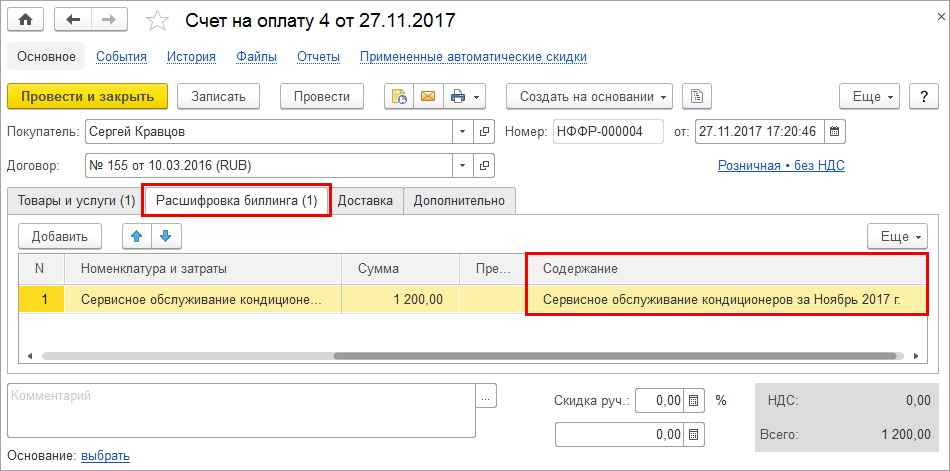
Task: Send the invoice by email icon
Action: coord(428,96)
